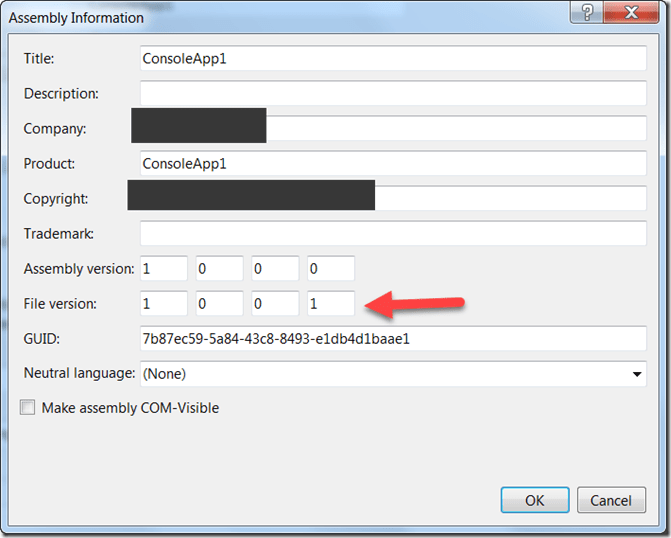671x538 pixels.
Task: Confirm with the OK button
Action: tap(535, 500)
